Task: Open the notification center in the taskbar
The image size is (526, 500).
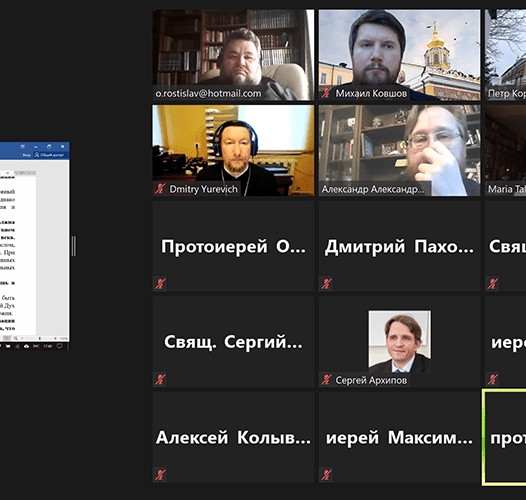Action: point(59,346)
